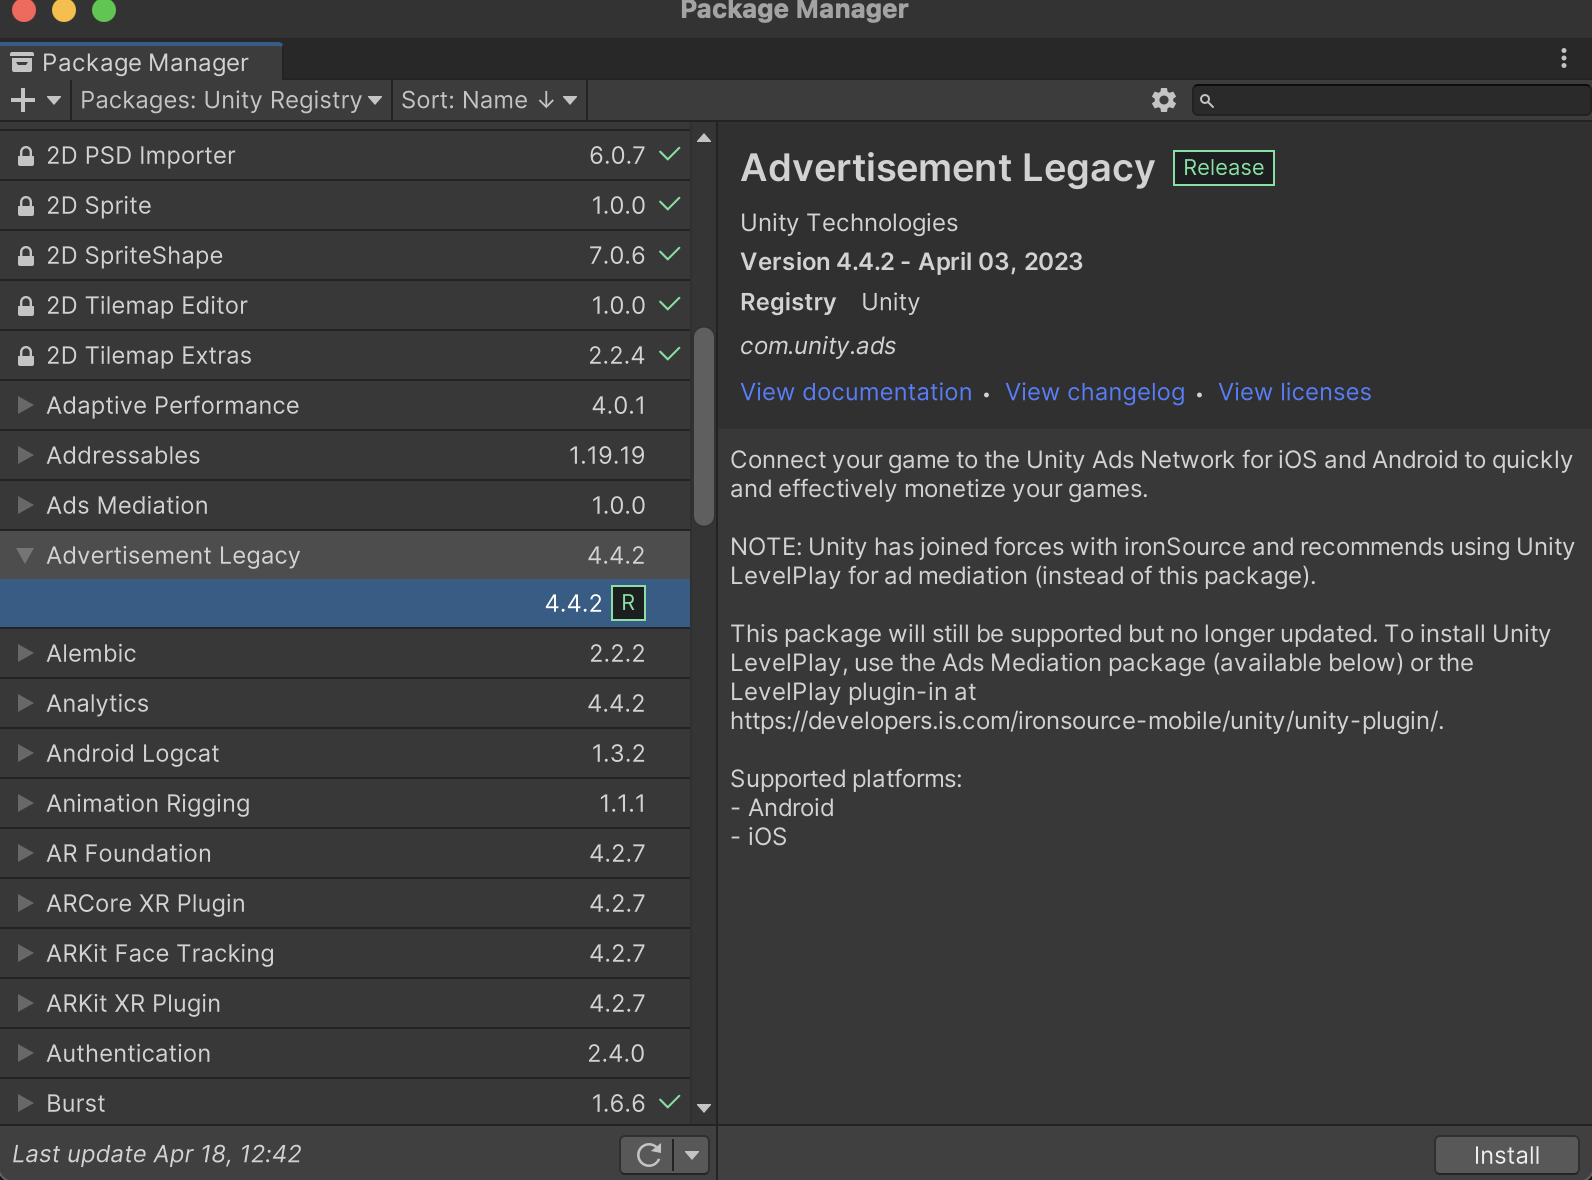Click the installed checkmark for 2D Sprite
Viewport: 1592px width, 1180px height.
click(670, 205)
